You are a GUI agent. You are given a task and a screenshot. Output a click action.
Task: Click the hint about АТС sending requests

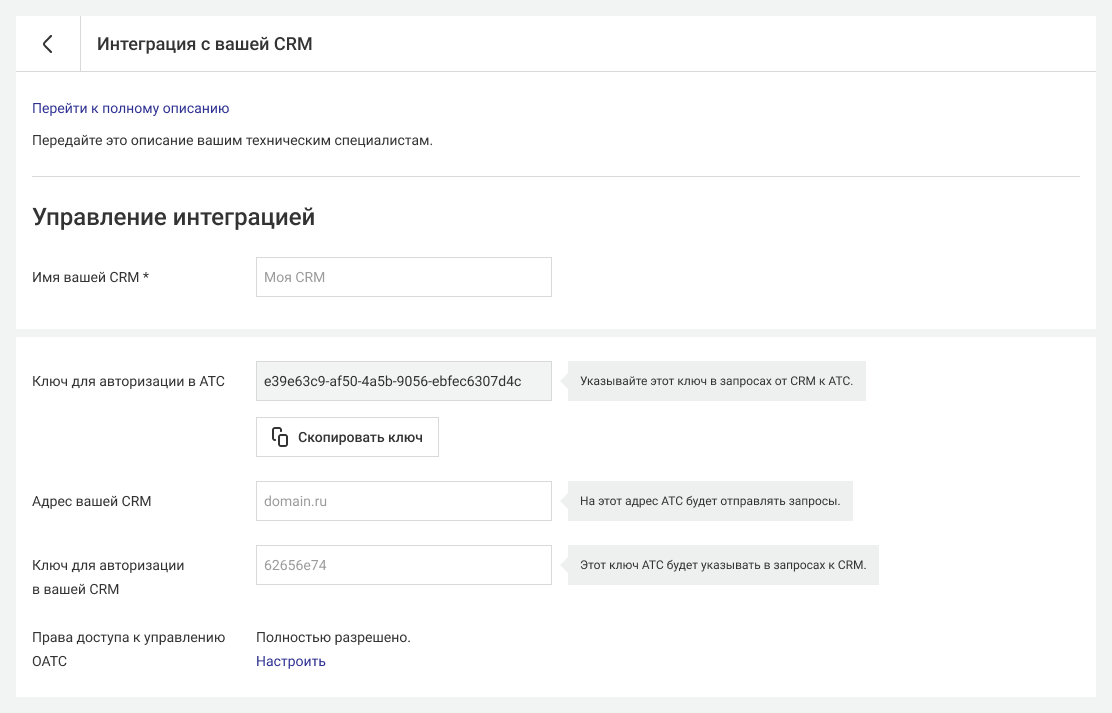[709, 501]
